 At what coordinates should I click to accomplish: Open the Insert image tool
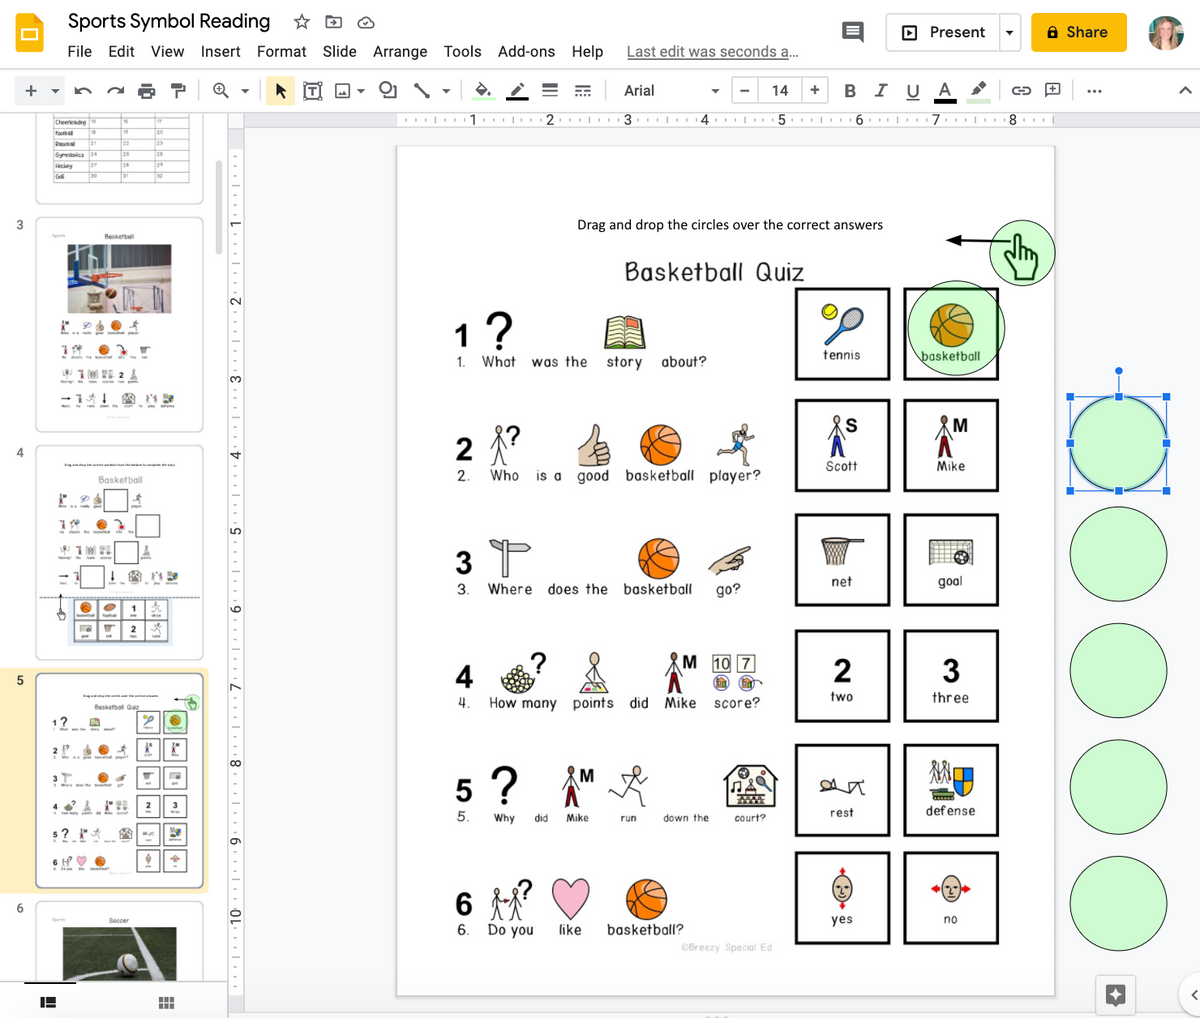click(342, 90)
